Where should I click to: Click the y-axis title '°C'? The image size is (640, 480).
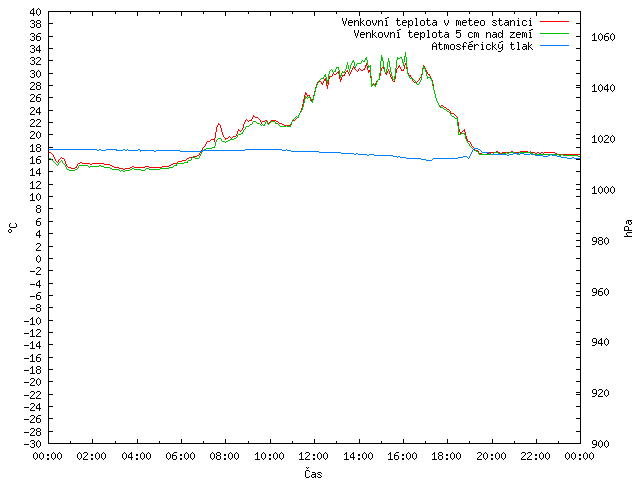pyautogui.click(x=12, y=228)
